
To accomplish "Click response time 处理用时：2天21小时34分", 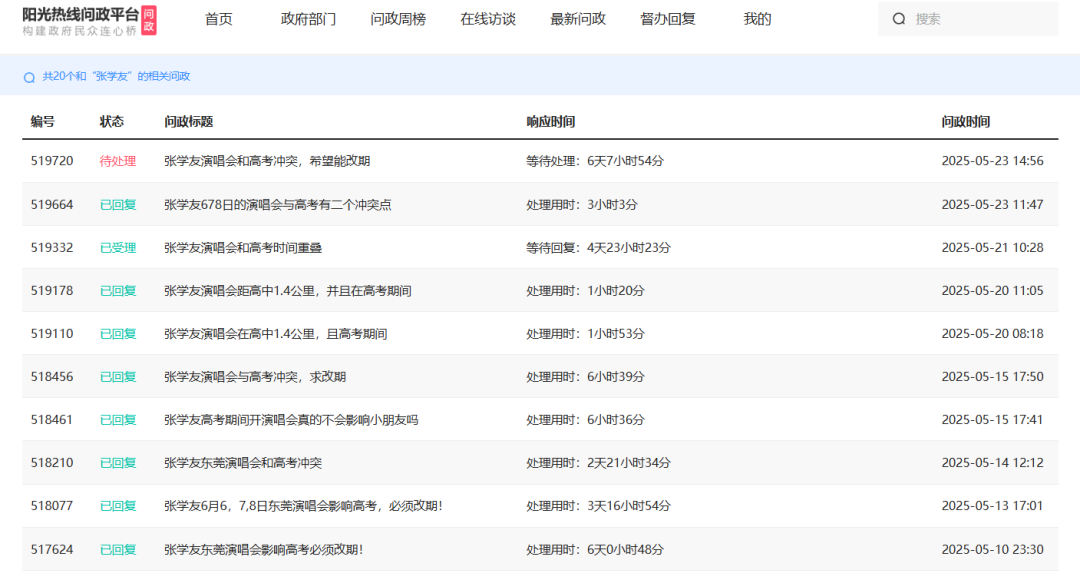I will (599, 463).
